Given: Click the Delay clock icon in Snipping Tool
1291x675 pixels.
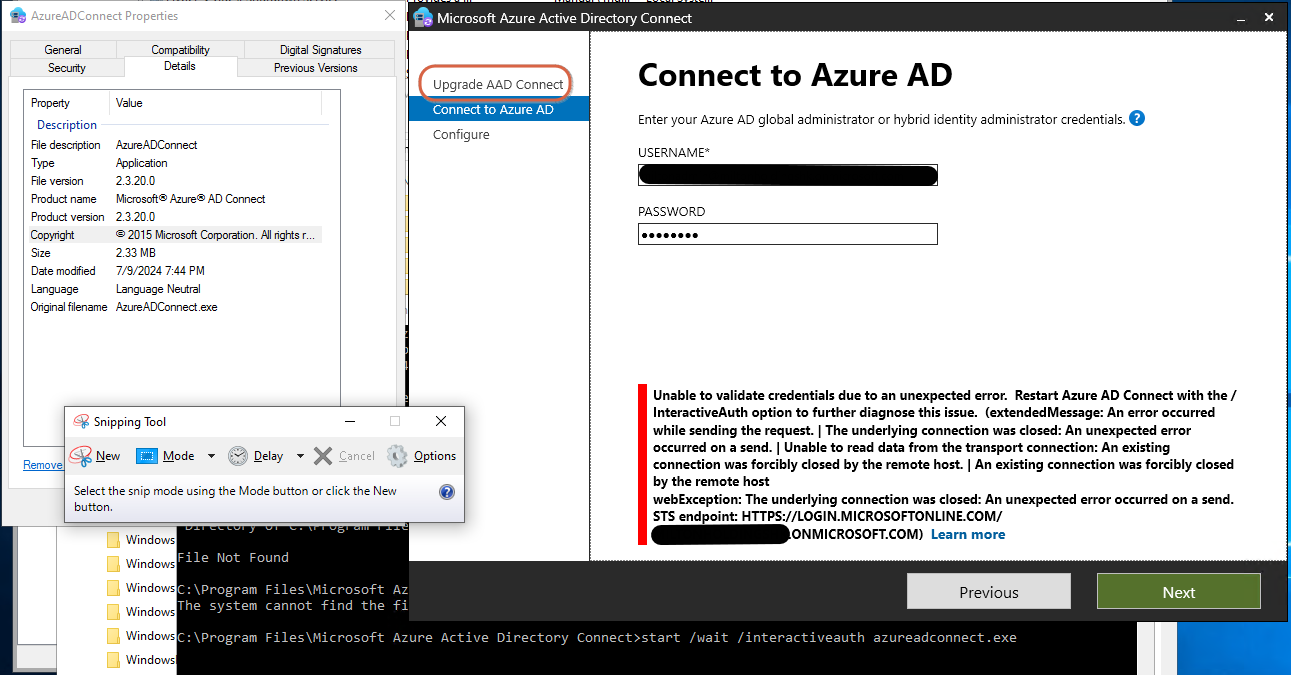Looking at the screenshot, I should pyautogui.click(x=238, y=456).
